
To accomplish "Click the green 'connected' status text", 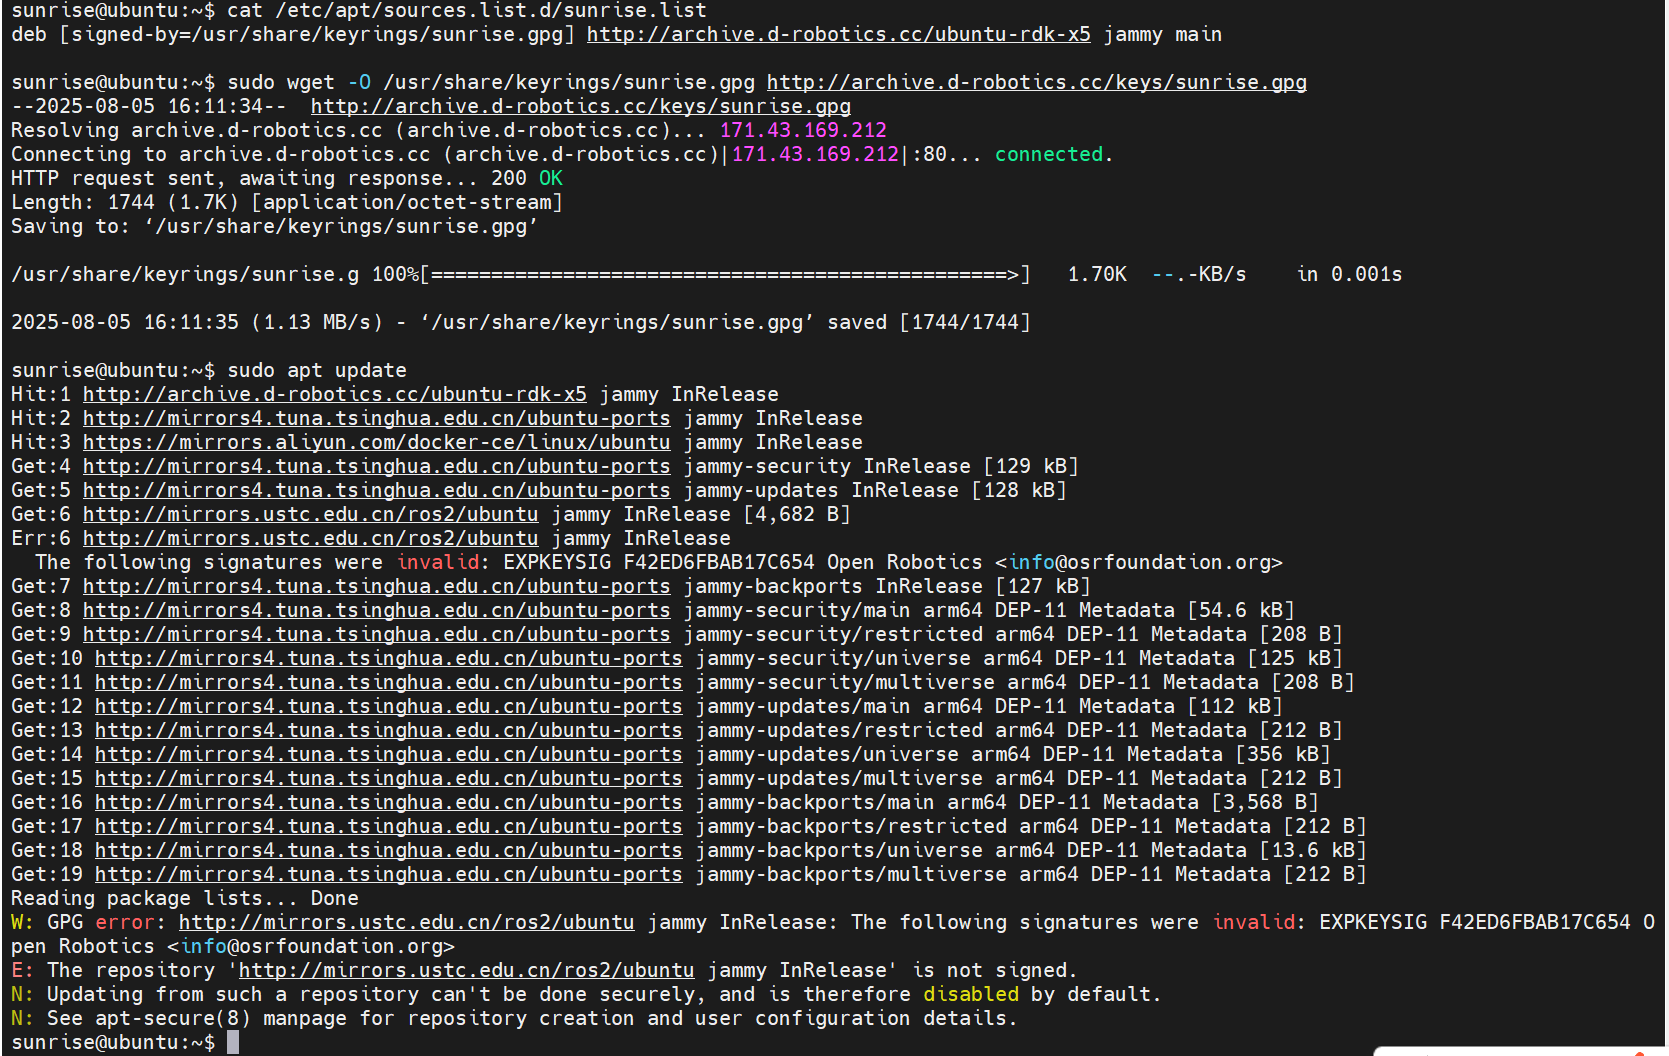I will [1048, 155].
